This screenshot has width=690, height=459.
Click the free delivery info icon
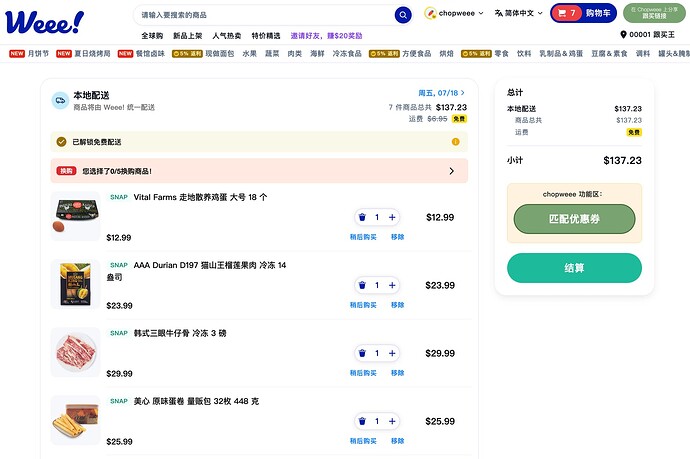click(x=455, y=142)
